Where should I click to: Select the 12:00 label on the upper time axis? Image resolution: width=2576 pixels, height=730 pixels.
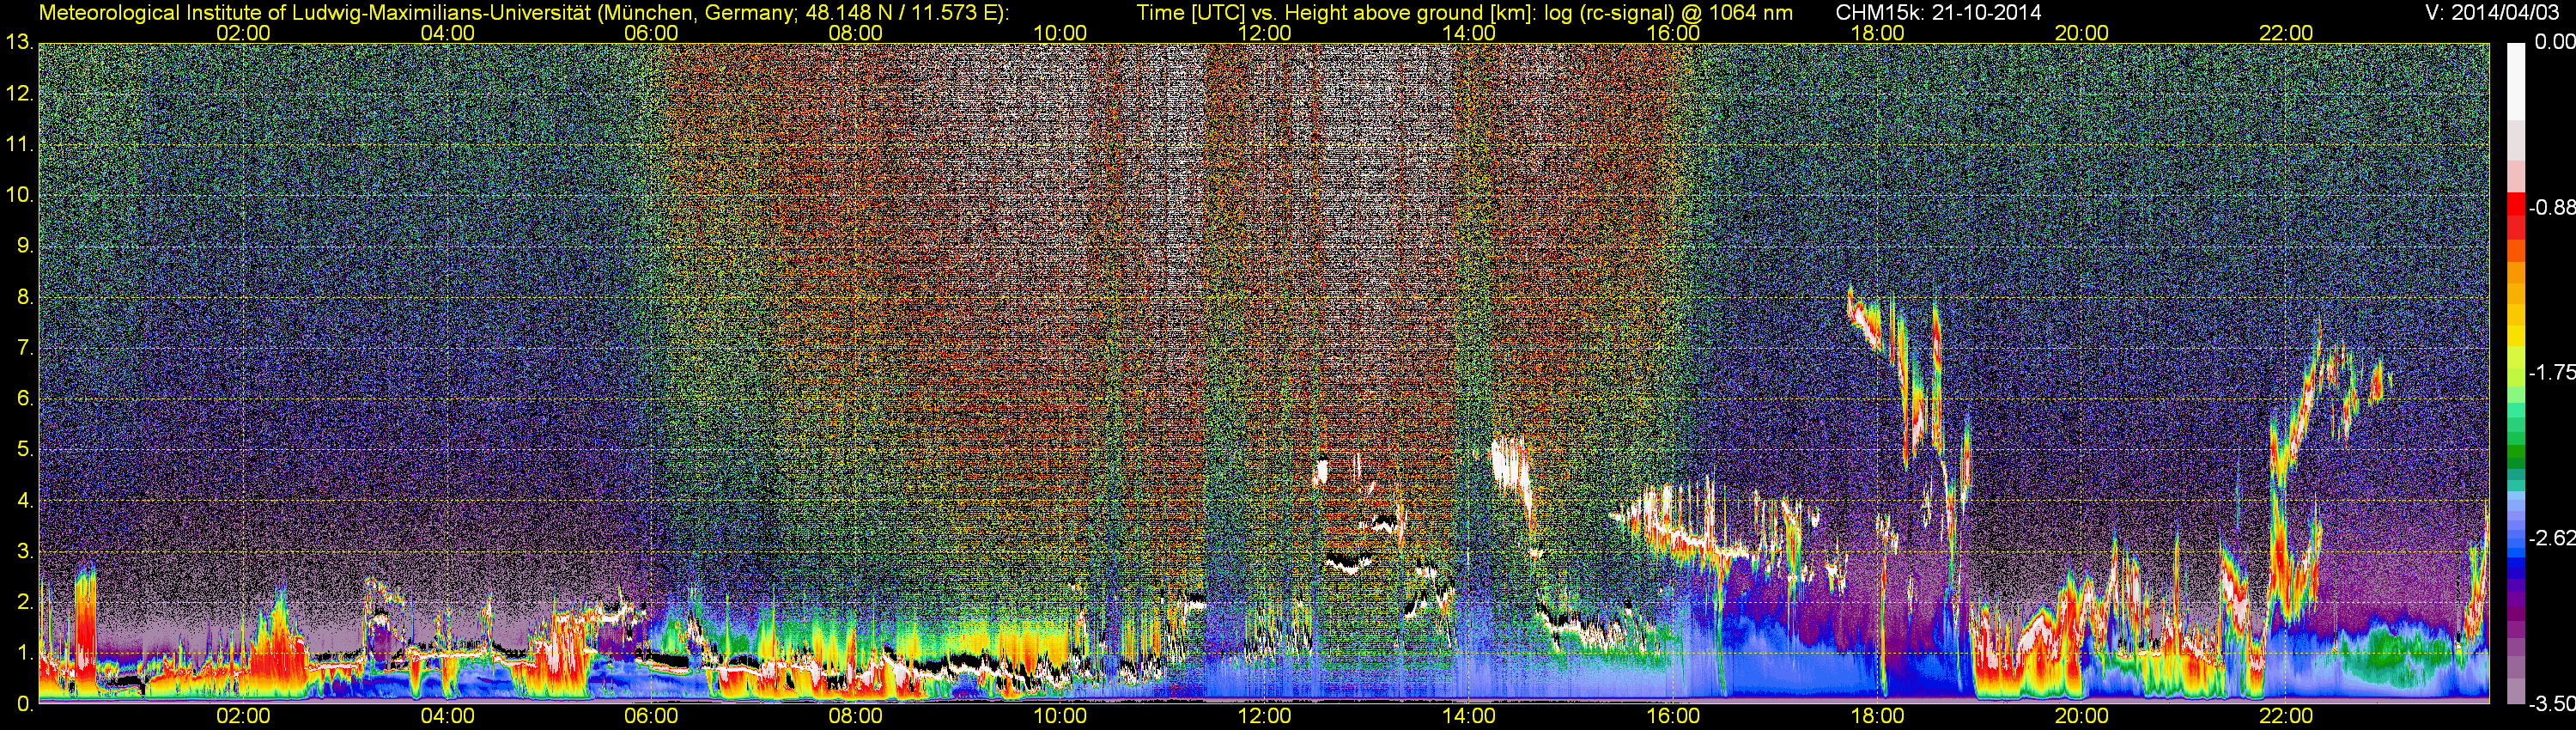pos(1264,33)
